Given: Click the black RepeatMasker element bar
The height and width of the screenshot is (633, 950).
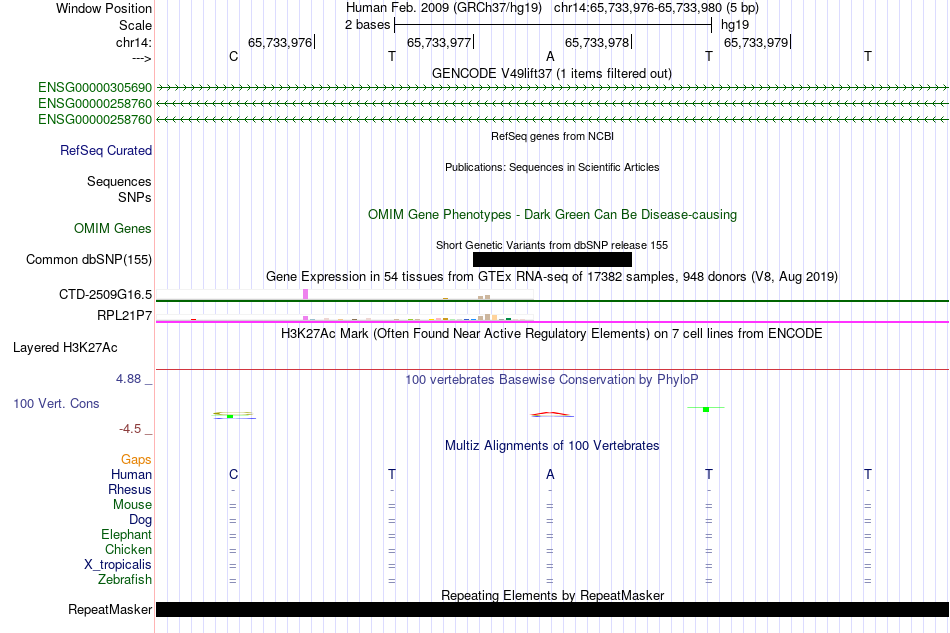Looking at the screenshot, I should 552,609.
